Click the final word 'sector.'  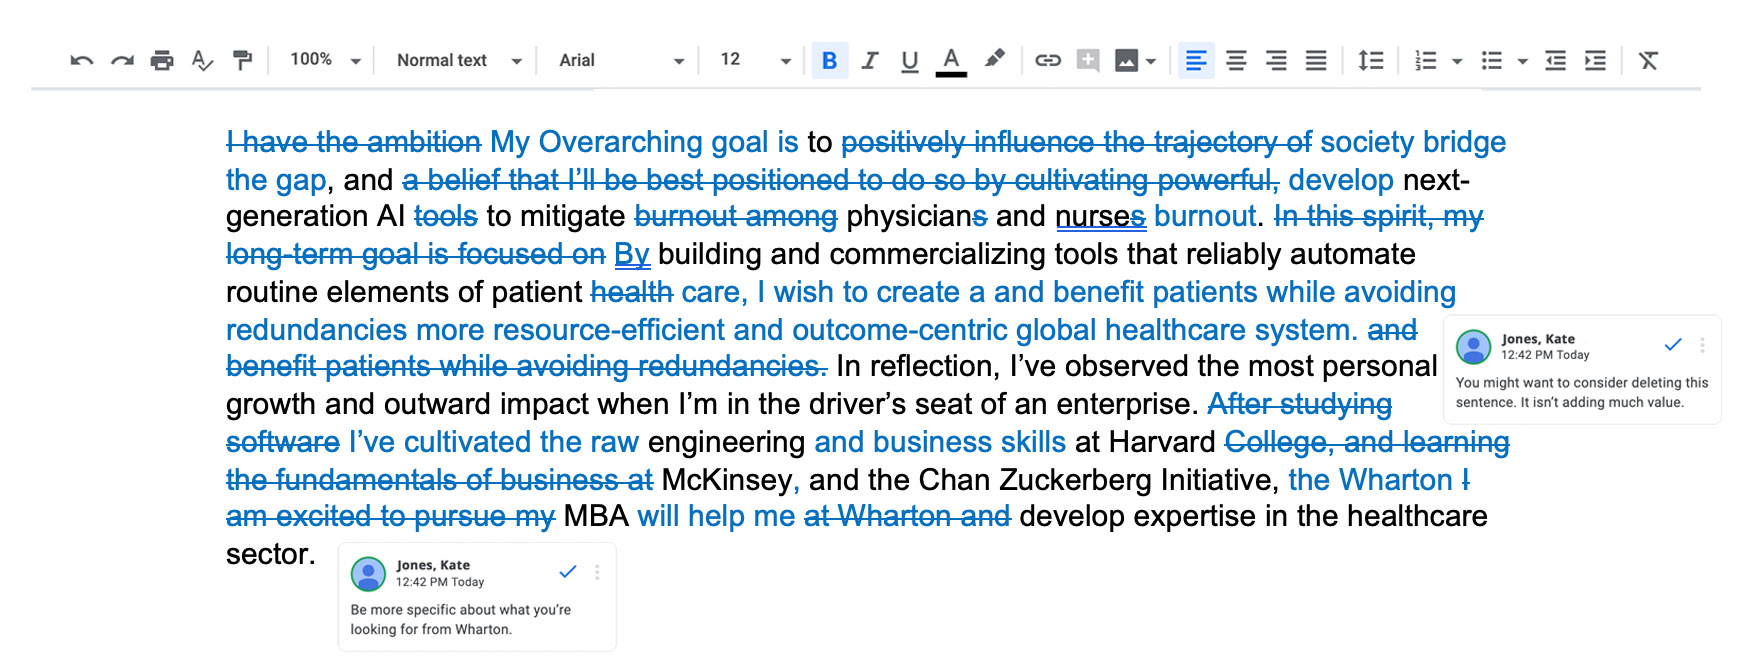tap(270, 555)
